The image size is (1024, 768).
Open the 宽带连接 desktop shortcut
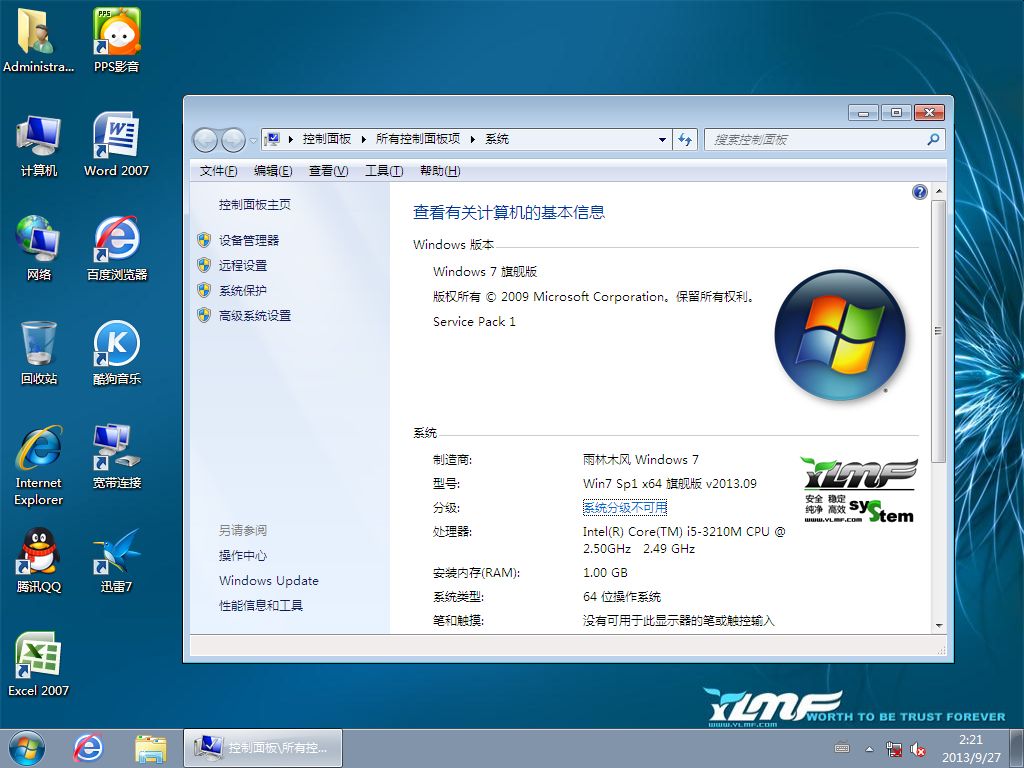116,457
